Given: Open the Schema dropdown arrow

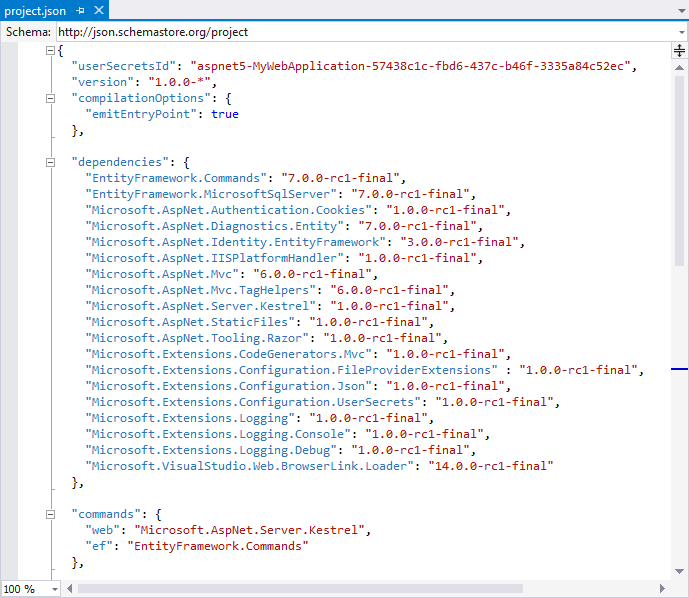Looking at the screenshot, I should click(680, 31).
